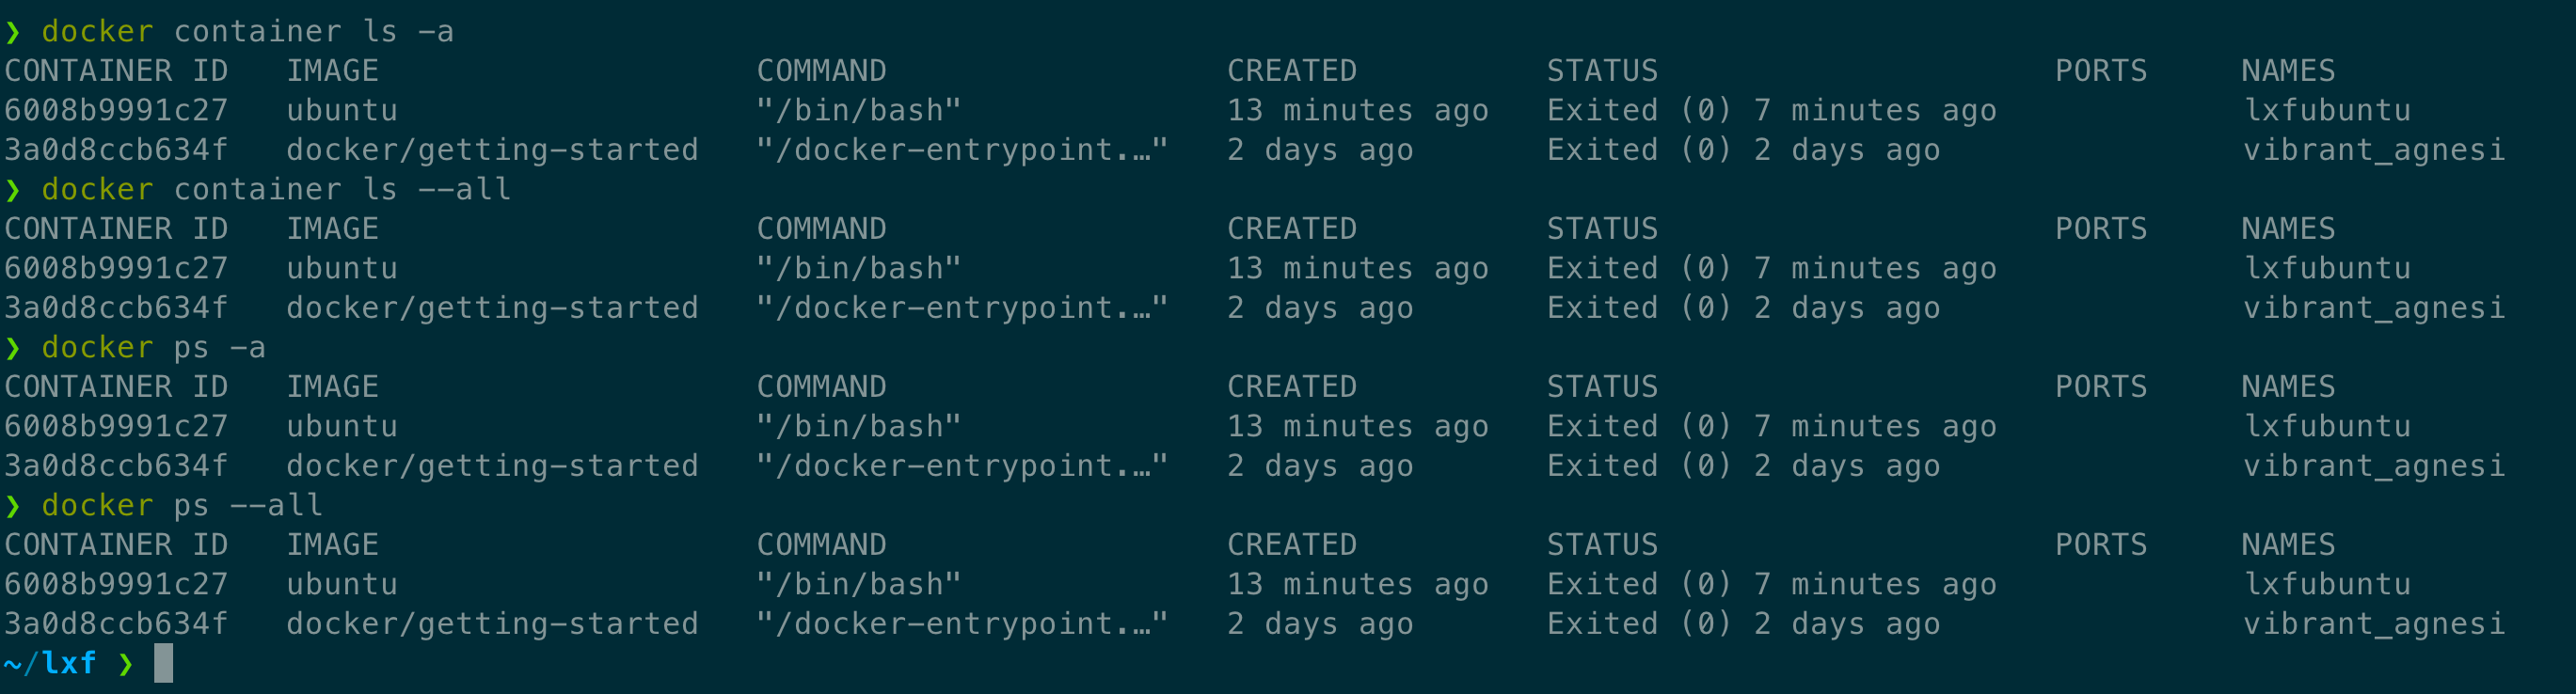
Task: Click the PORTS header in second listing
Action: (2101, 229)
